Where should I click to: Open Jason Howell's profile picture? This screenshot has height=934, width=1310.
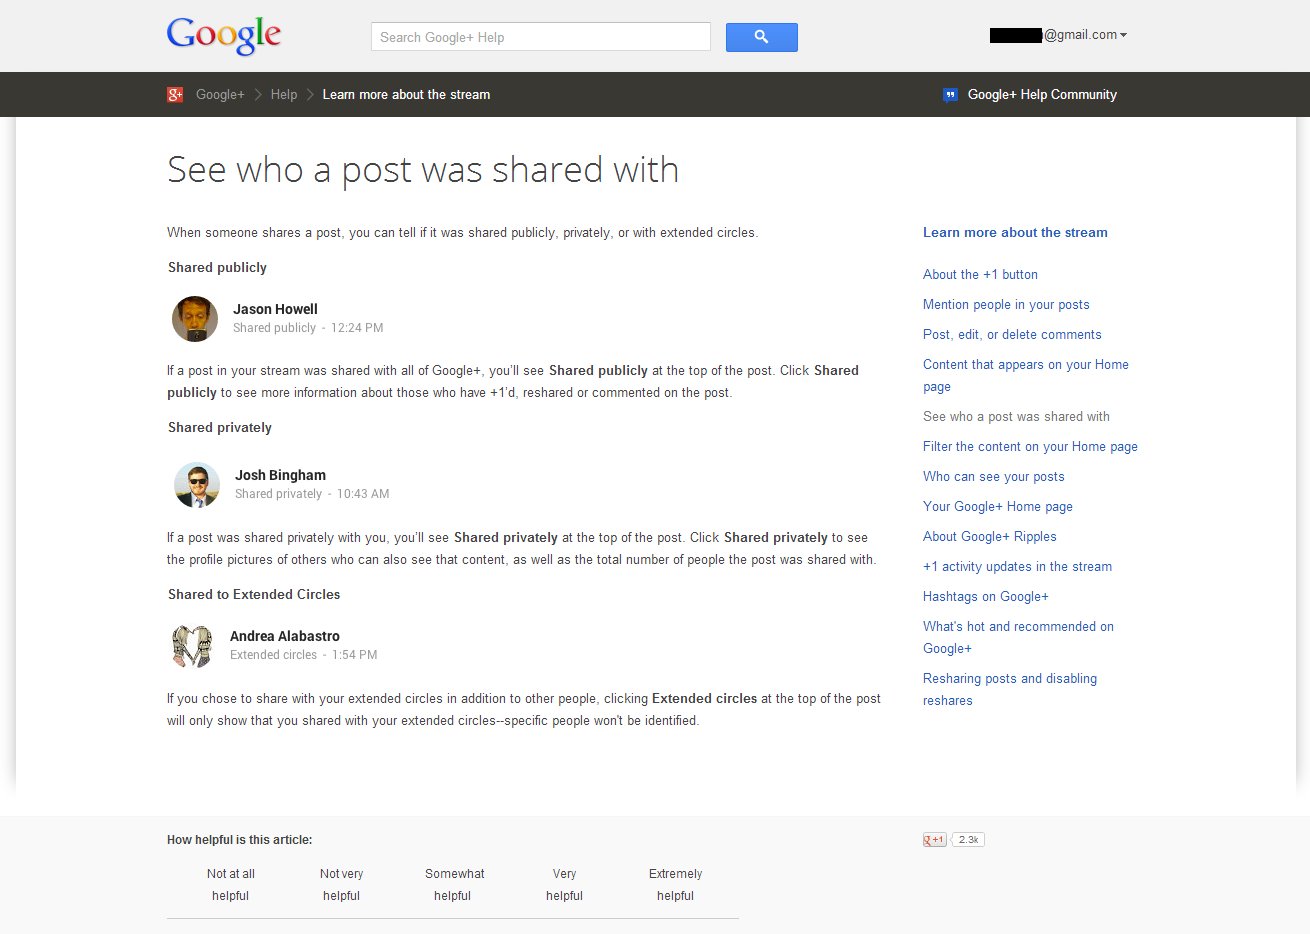click(x=194, y=318)
